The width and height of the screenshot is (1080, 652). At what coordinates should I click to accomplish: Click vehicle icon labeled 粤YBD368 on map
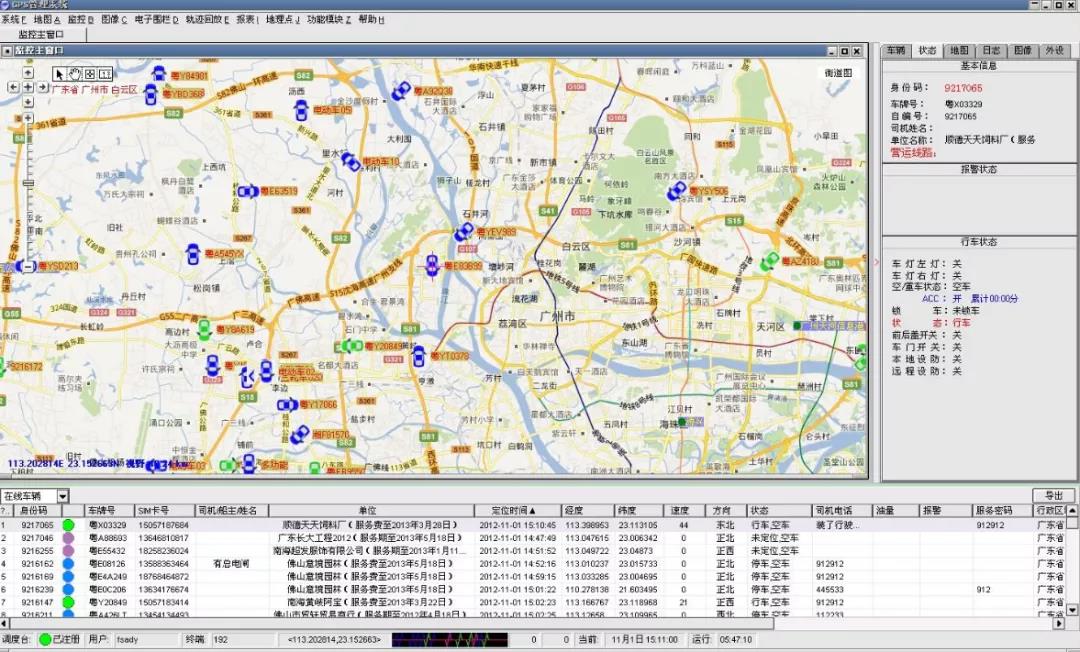tap(151, 94)
